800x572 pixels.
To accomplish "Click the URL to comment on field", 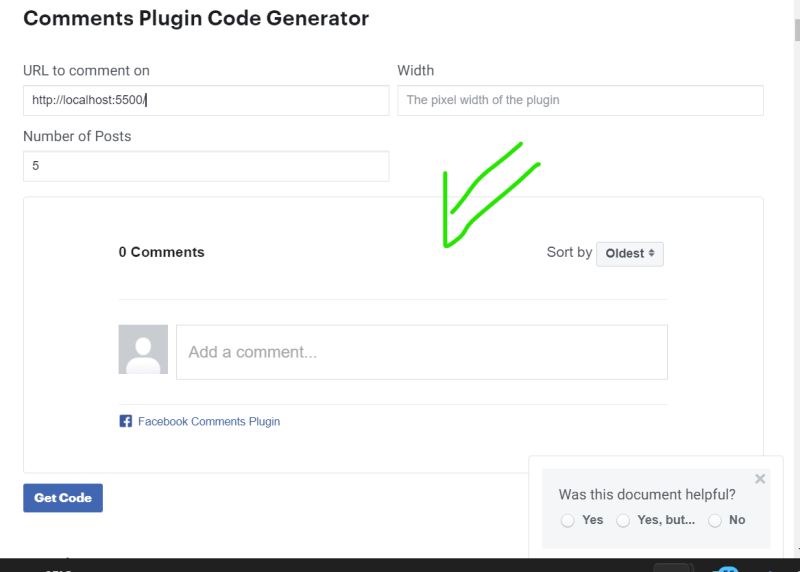I will click(206, 100).
